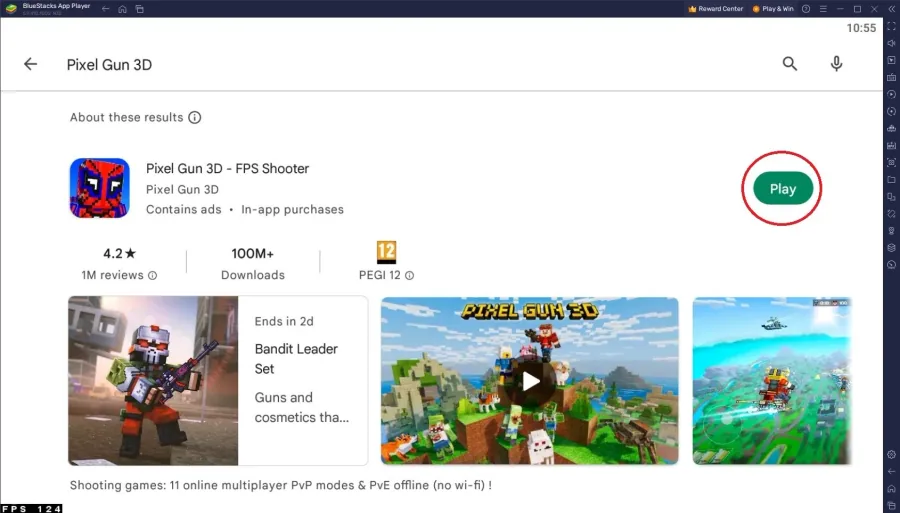Image resolution: width=900 pixels, height=513 pixels.
Task: Click the Pixel Gun 3D search field text
Action: tap(109, 64)
